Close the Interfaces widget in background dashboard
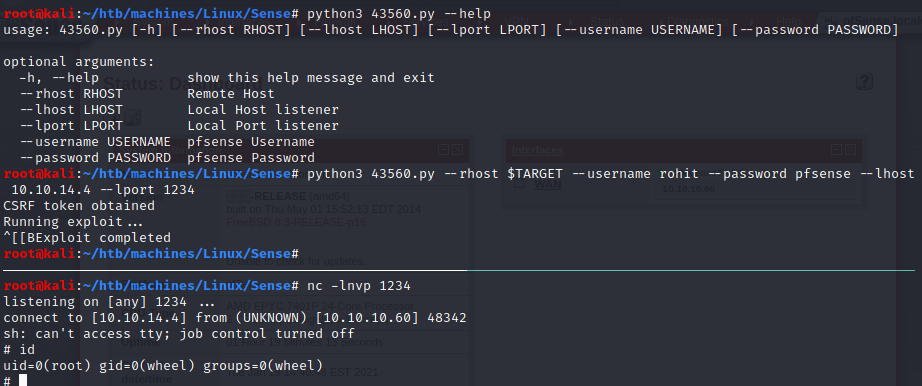This screenshot has width=922, height=386. point(850,150)
